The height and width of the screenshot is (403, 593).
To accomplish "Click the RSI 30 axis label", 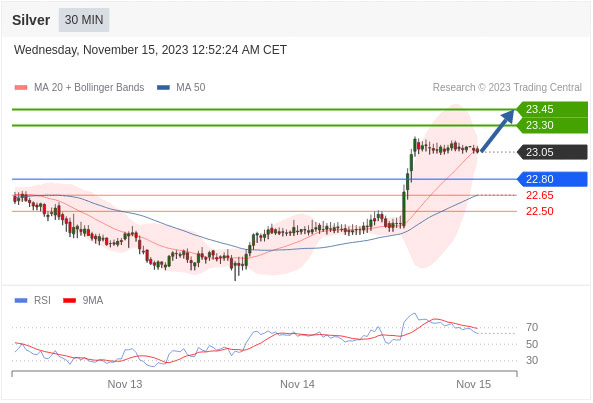I will (x=532, y=360).
